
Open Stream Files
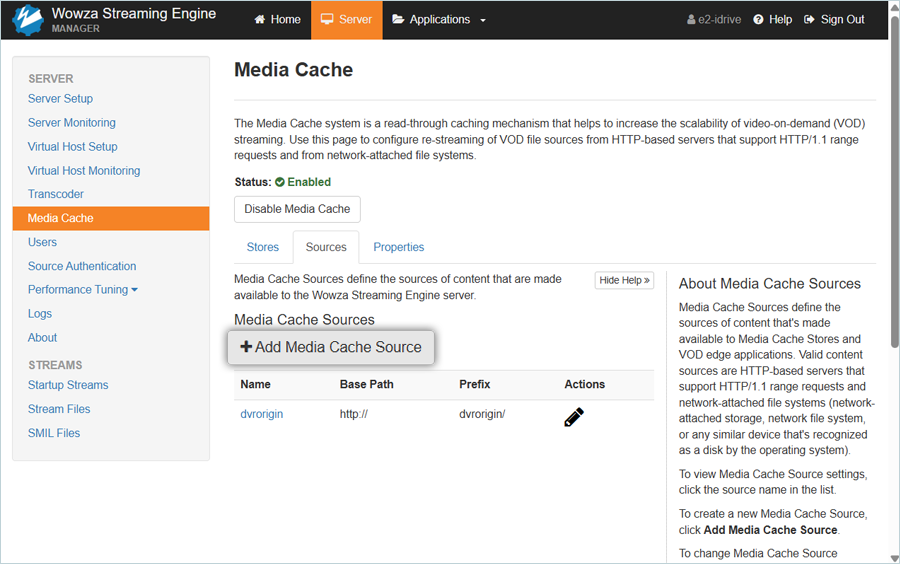click(x=59, y=409)
